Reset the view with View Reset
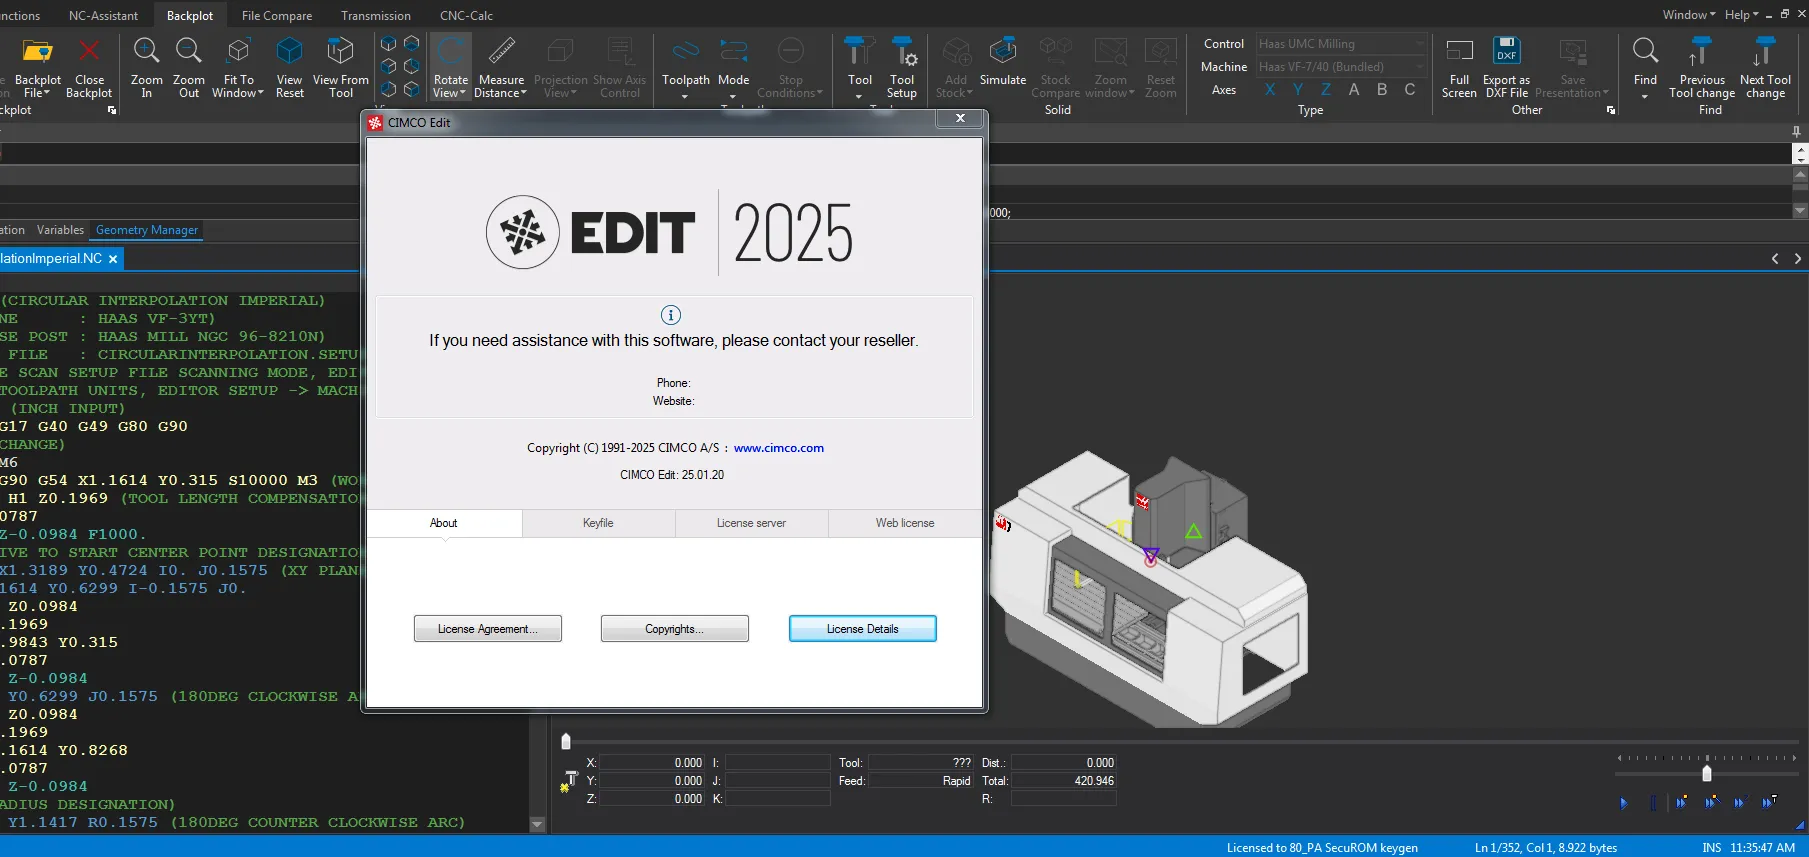This screenshot has height=857, width=1809. coord(289,66)
